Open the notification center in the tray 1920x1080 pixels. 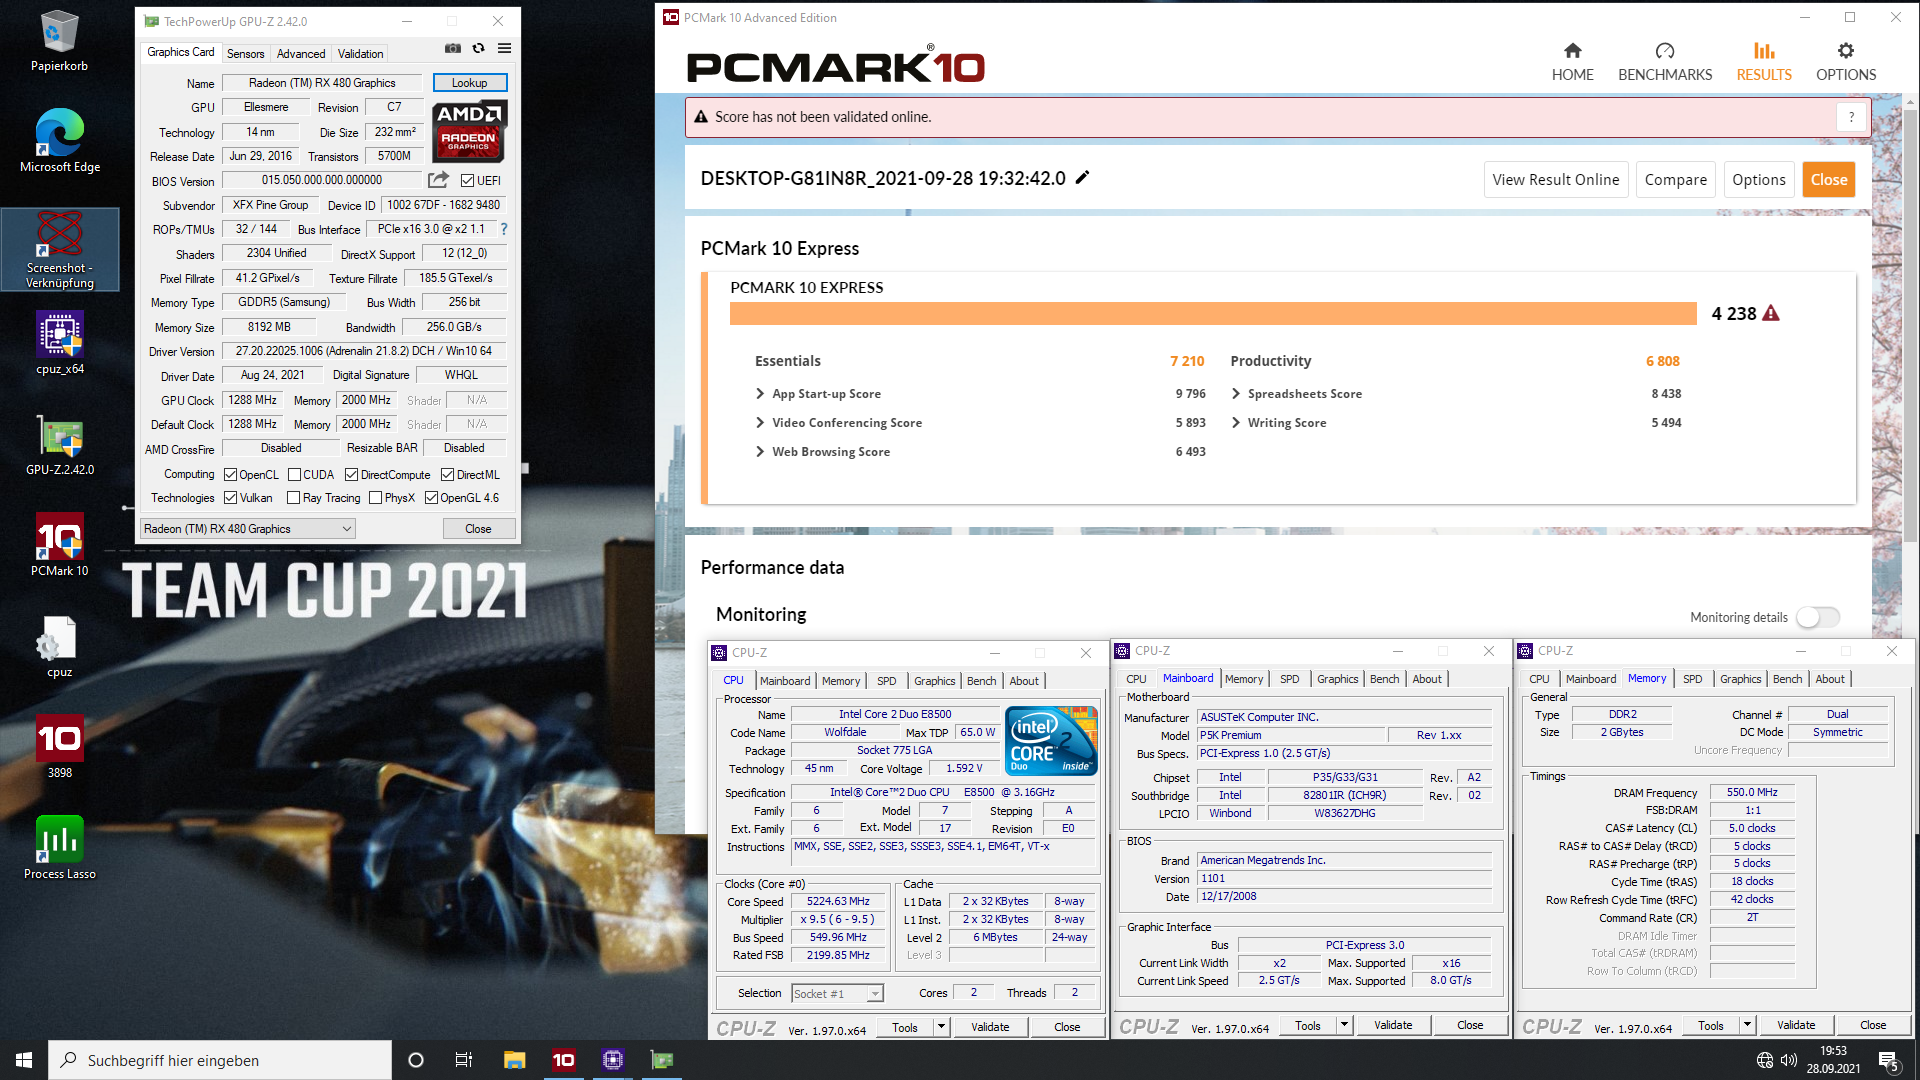click(1889, 1060)
